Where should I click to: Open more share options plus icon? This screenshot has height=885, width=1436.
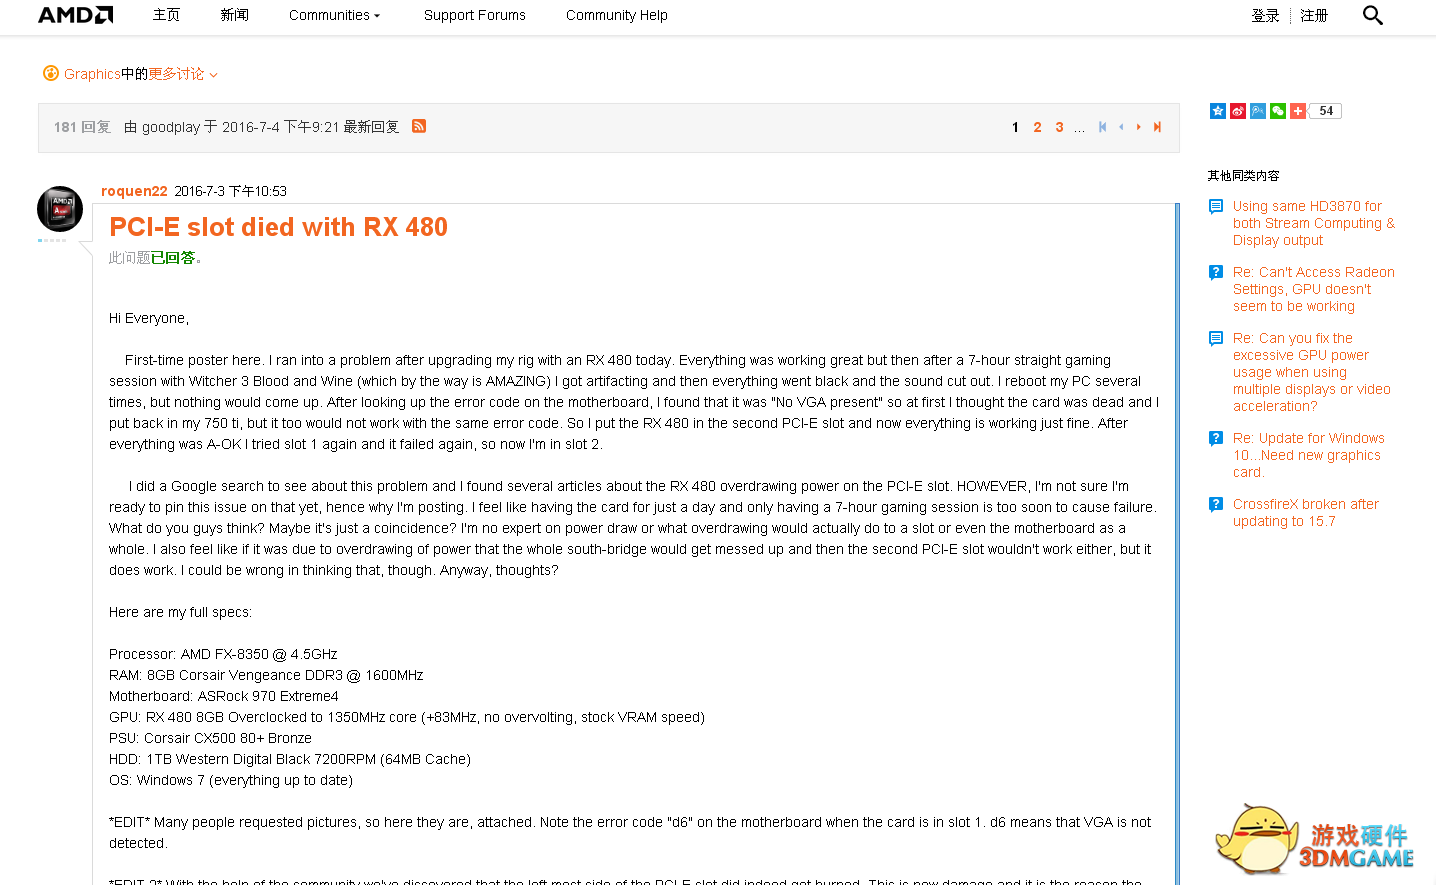1298,111
